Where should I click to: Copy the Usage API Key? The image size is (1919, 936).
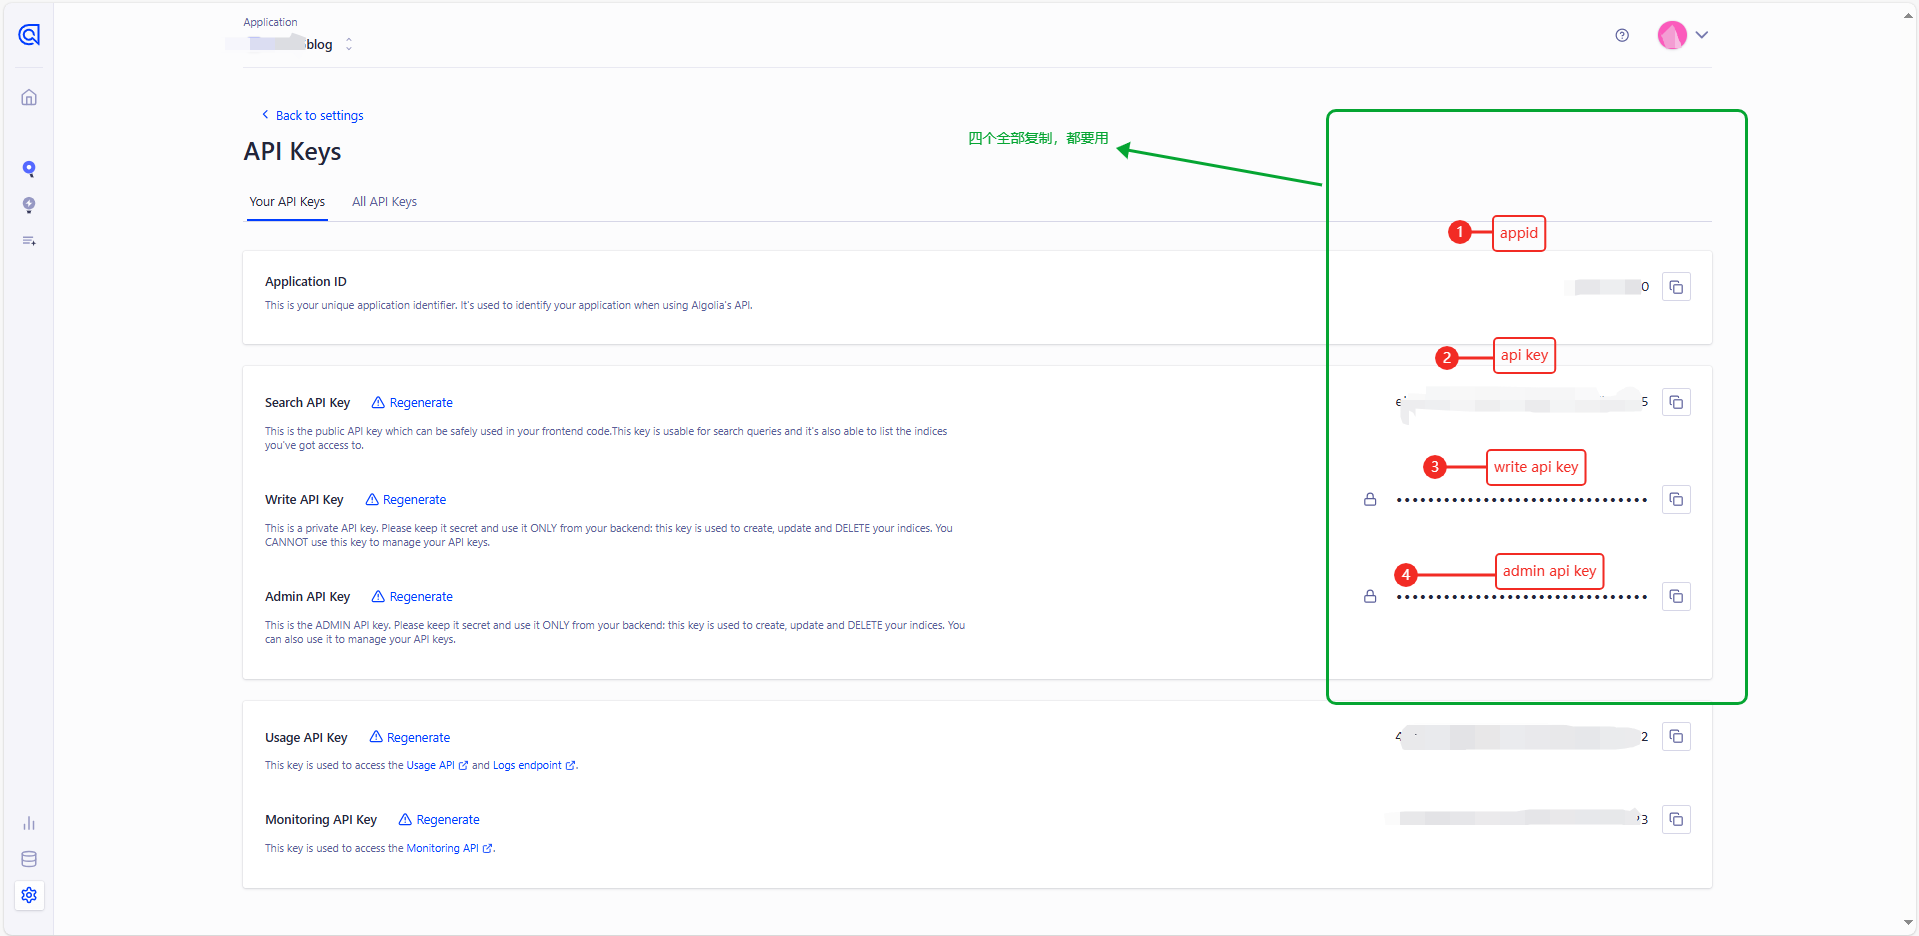tap(1676, 737)
